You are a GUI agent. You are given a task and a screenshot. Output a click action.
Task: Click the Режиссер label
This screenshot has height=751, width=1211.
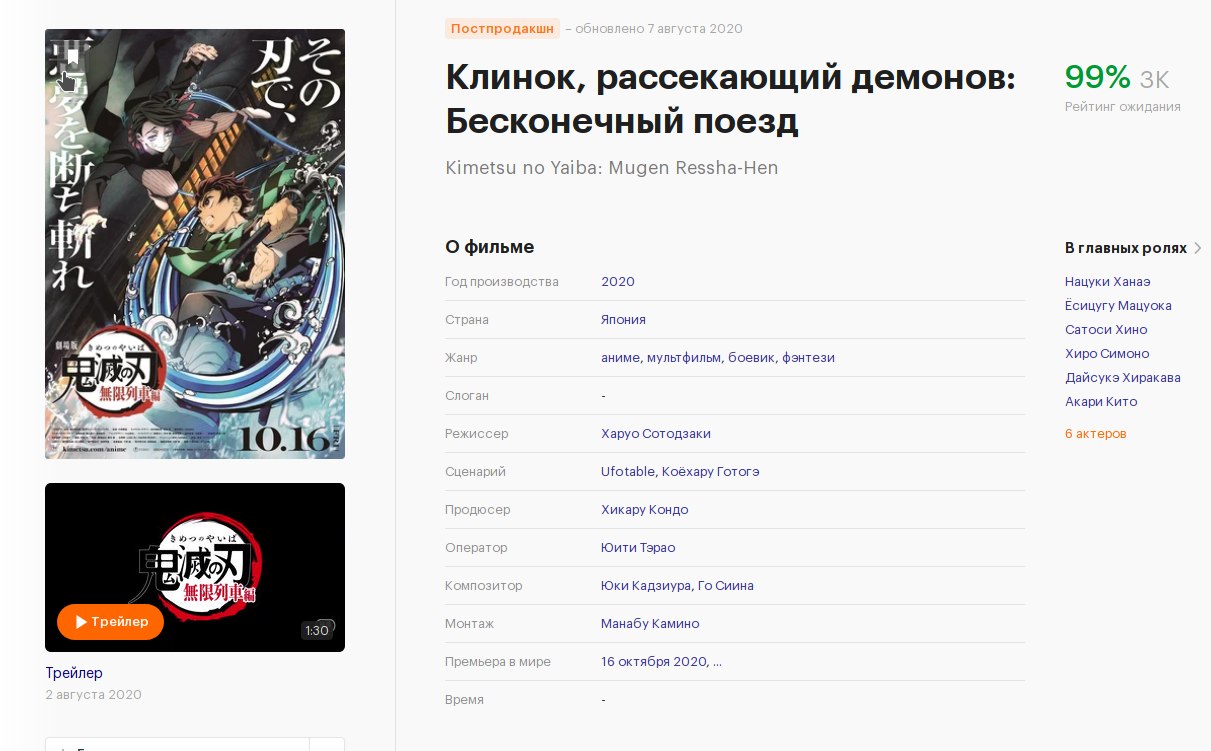point(477,434)
